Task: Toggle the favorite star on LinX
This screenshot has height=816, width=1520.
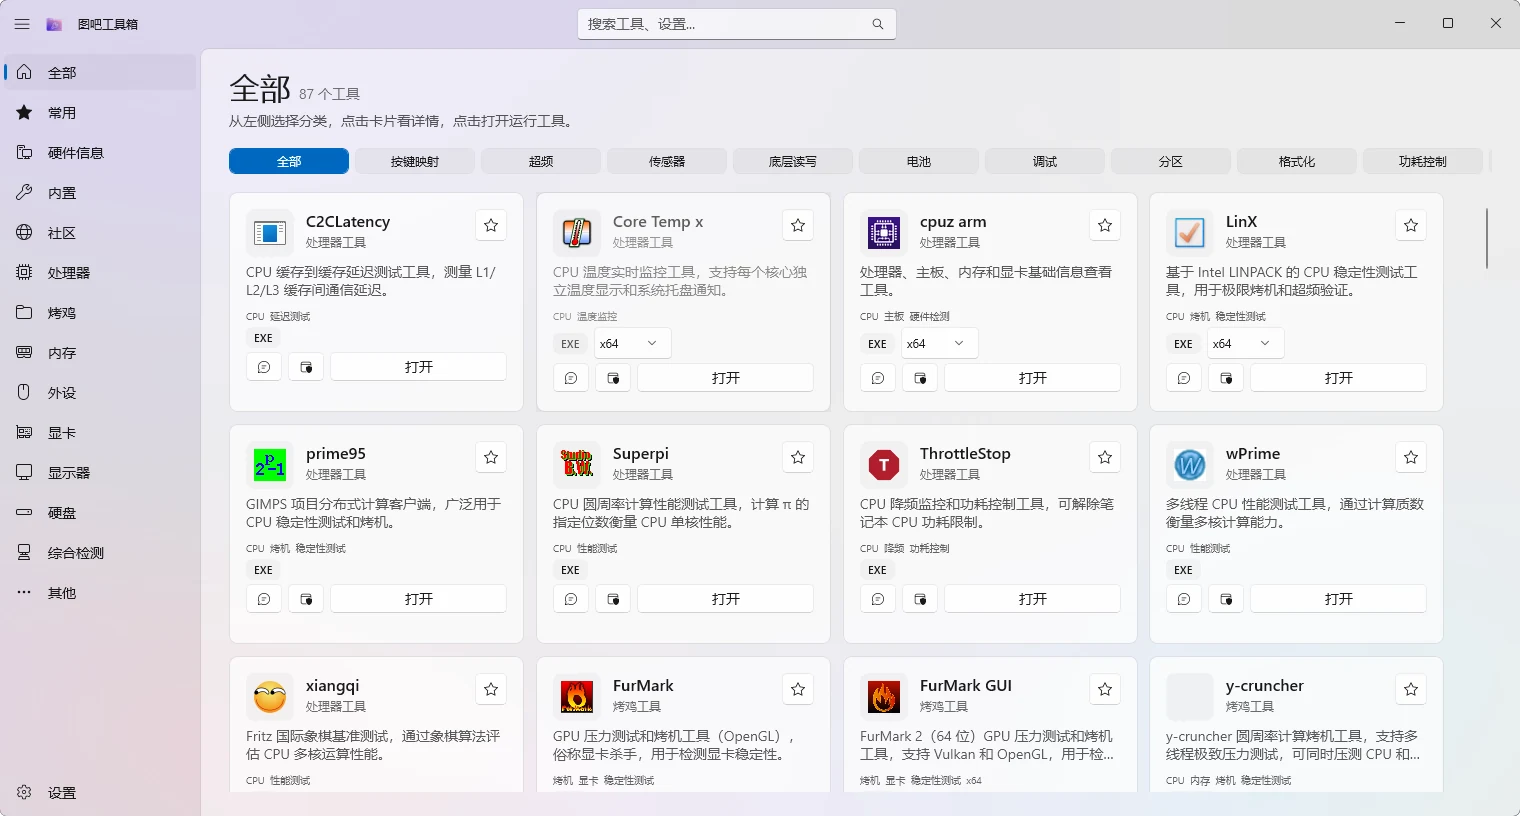Action: [x=1411, y=225]
